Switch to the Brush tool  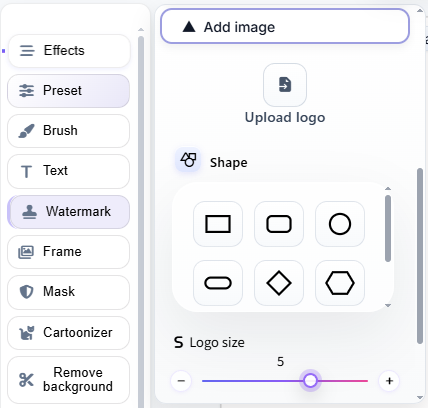[69, 131]
